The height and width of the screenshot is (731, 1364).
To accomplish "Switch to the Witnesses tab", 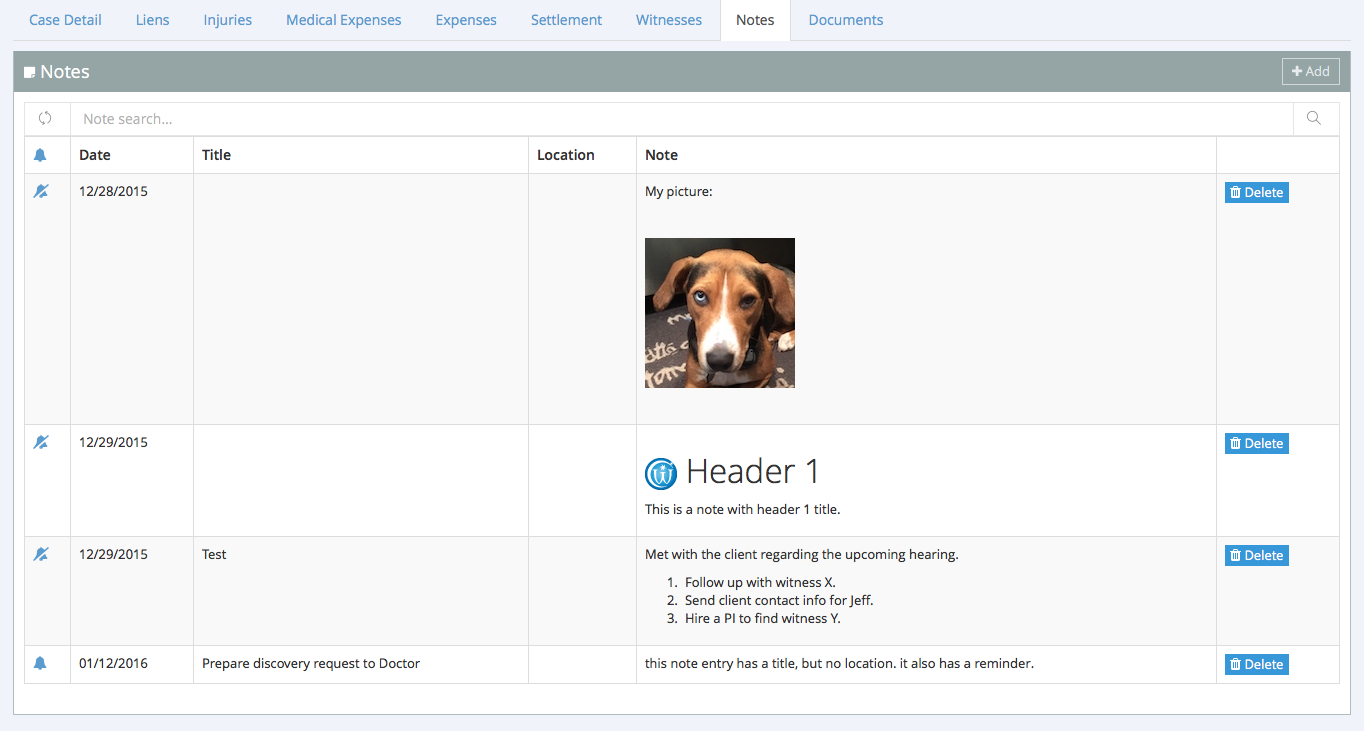I will tap(669, 20).
